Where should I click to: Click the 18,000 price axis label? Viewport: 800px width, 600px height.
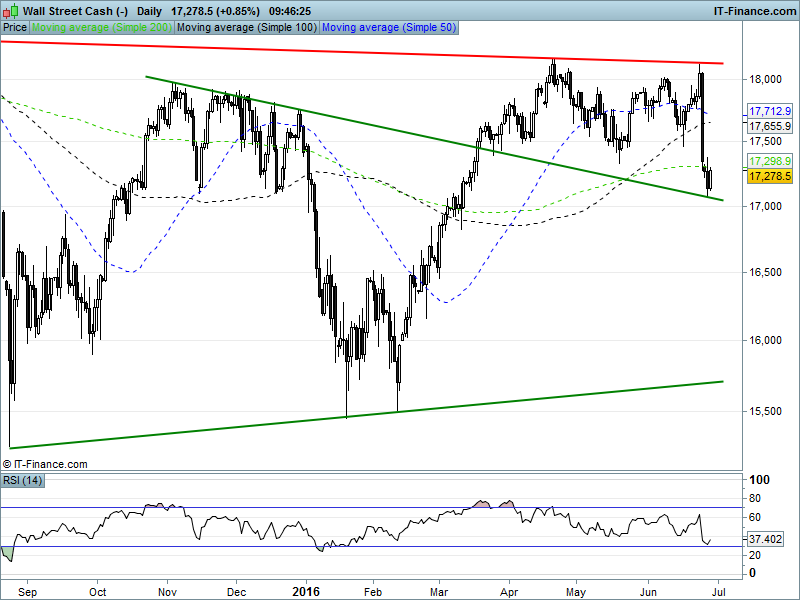[765, 79]
